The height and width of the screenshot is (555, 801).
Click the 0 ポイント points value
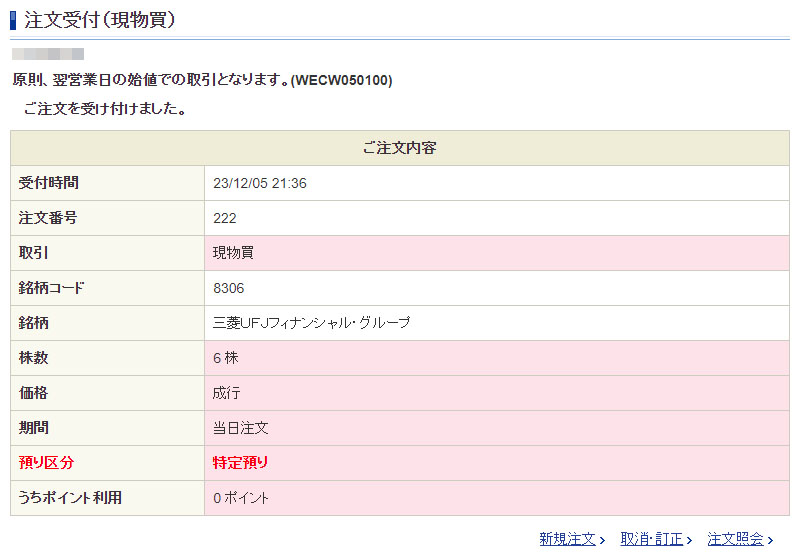tap(241, 498)
